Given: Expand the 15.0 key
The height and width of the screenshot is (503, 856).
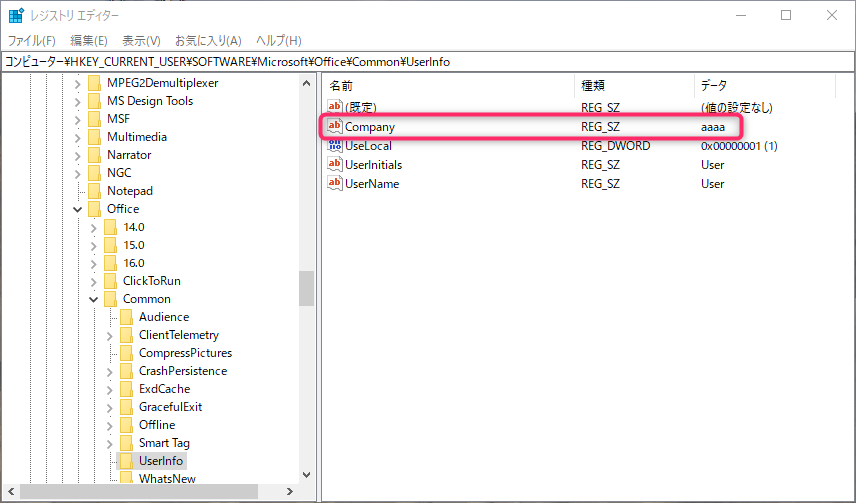Looking at the screenshot, I should (93, 246).
